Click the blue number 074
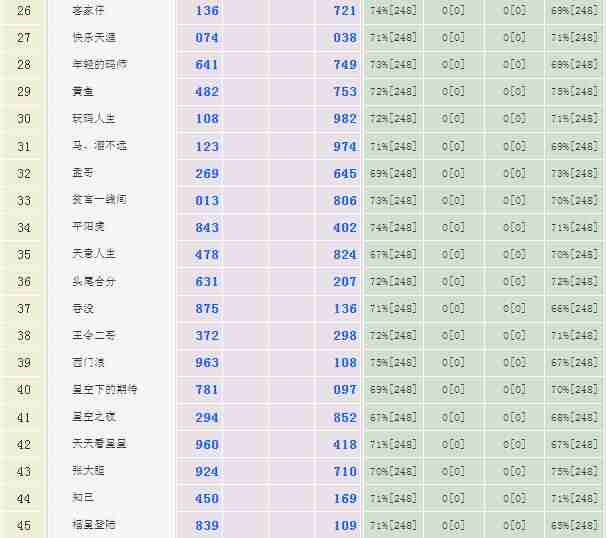The width and height of the screenshot is (606, 538). (207, 38)
